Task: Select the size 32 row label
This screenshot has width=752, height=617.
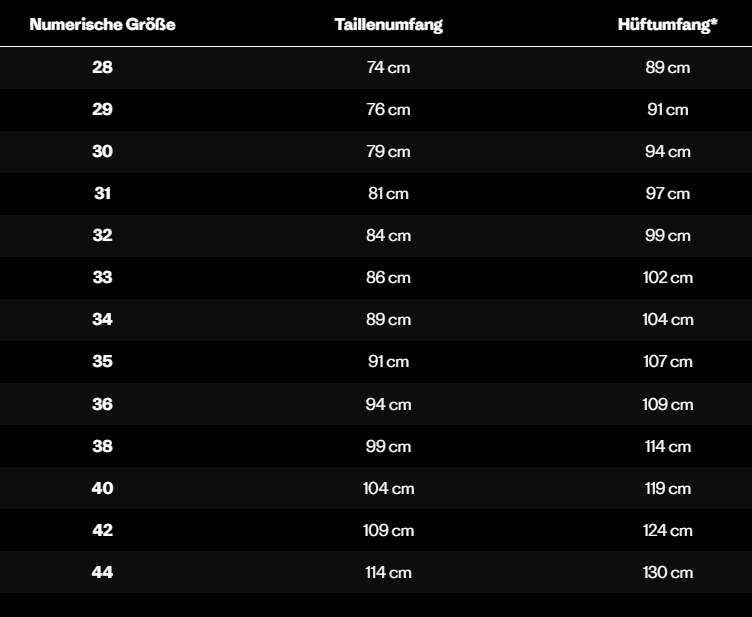Action: pos(103,236)
